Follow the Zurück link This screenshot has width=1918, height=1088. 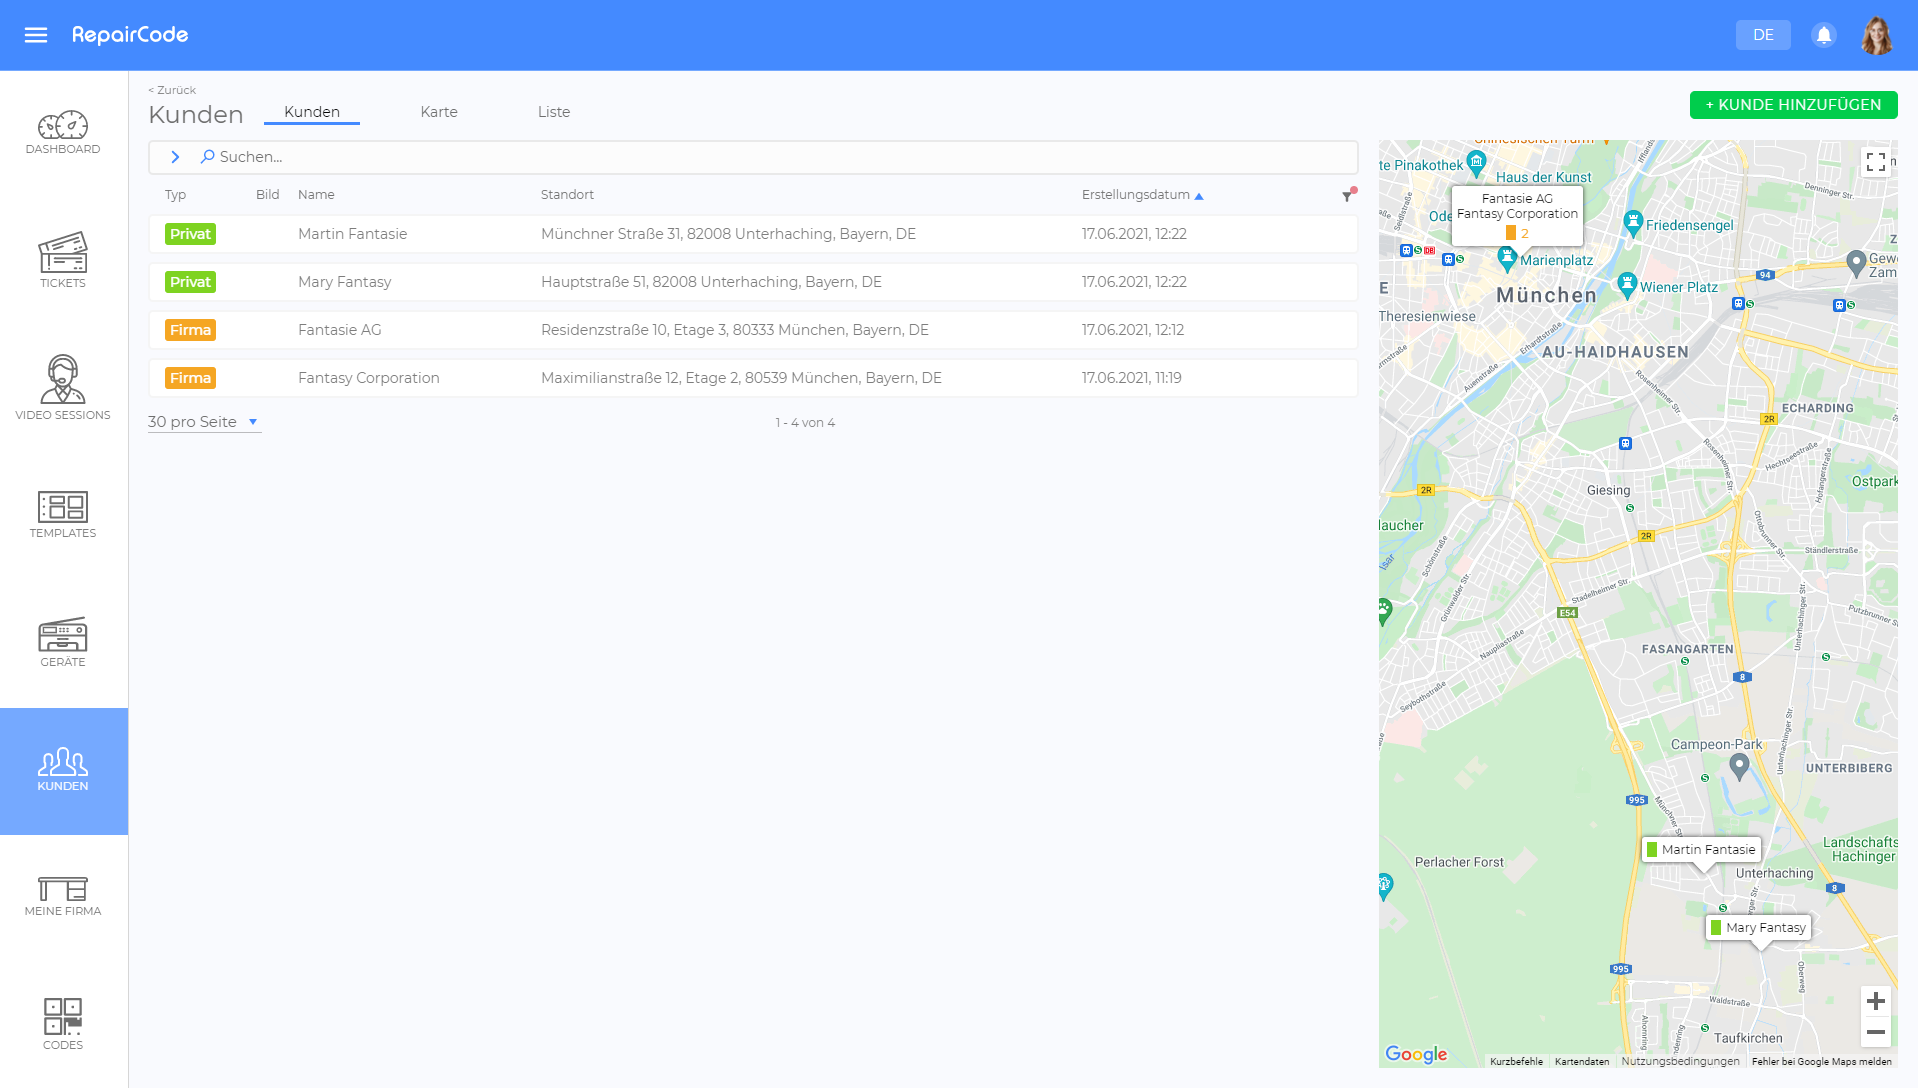[171, 90]
